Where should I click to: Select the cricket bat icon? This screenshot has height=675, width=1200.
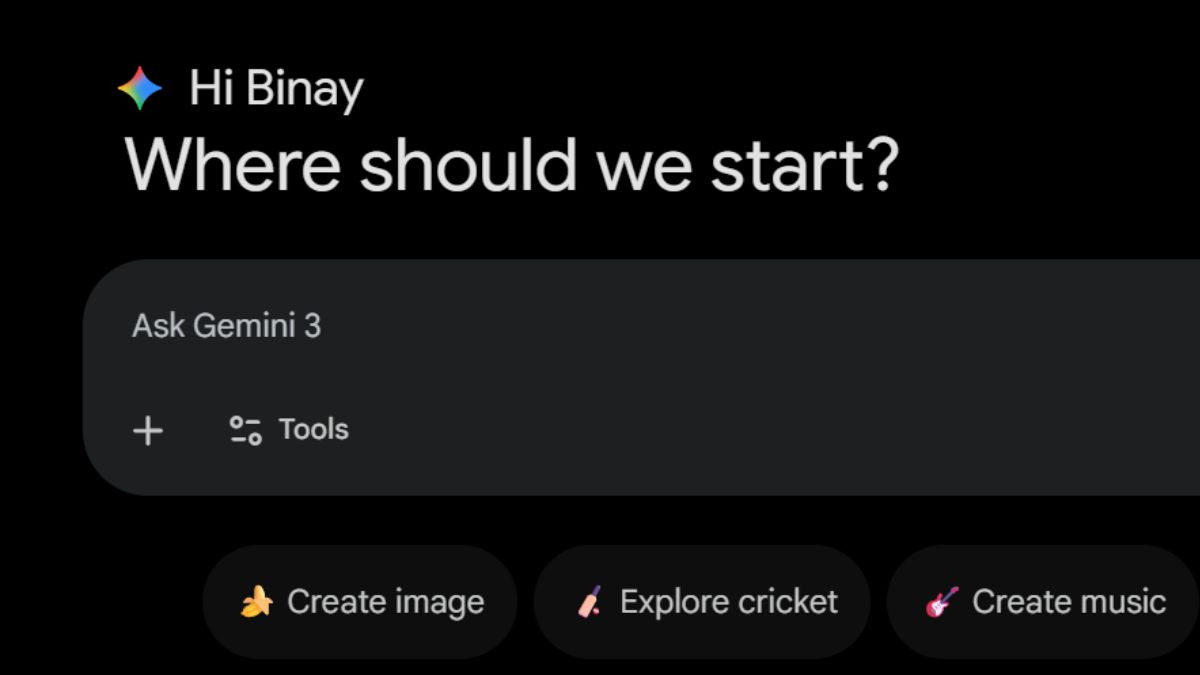tap(590, 602)
